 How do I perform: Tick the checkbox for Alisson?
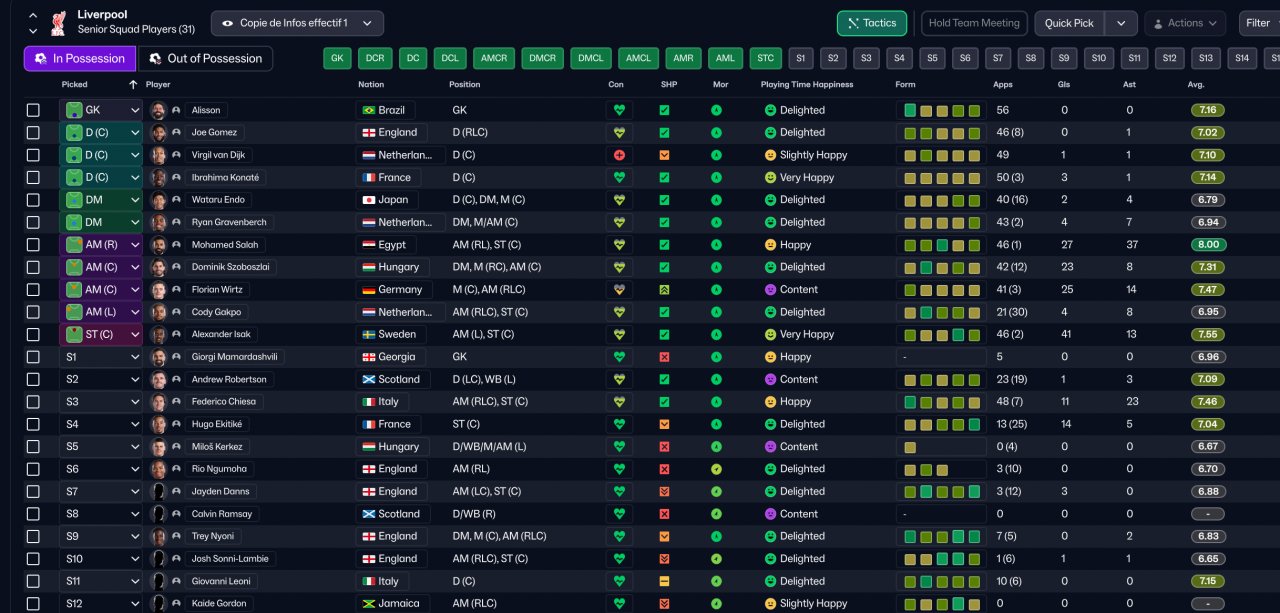[x=33, y=110]
